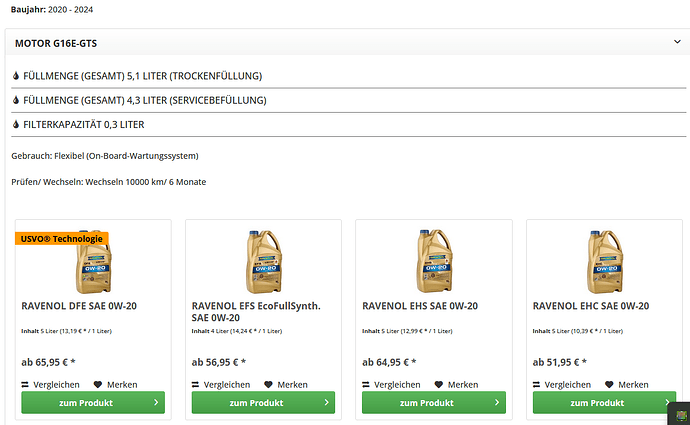This screenshot has height=425, width=690.
Task: Click the USVO Technologie badge
Action: point(62,238)
